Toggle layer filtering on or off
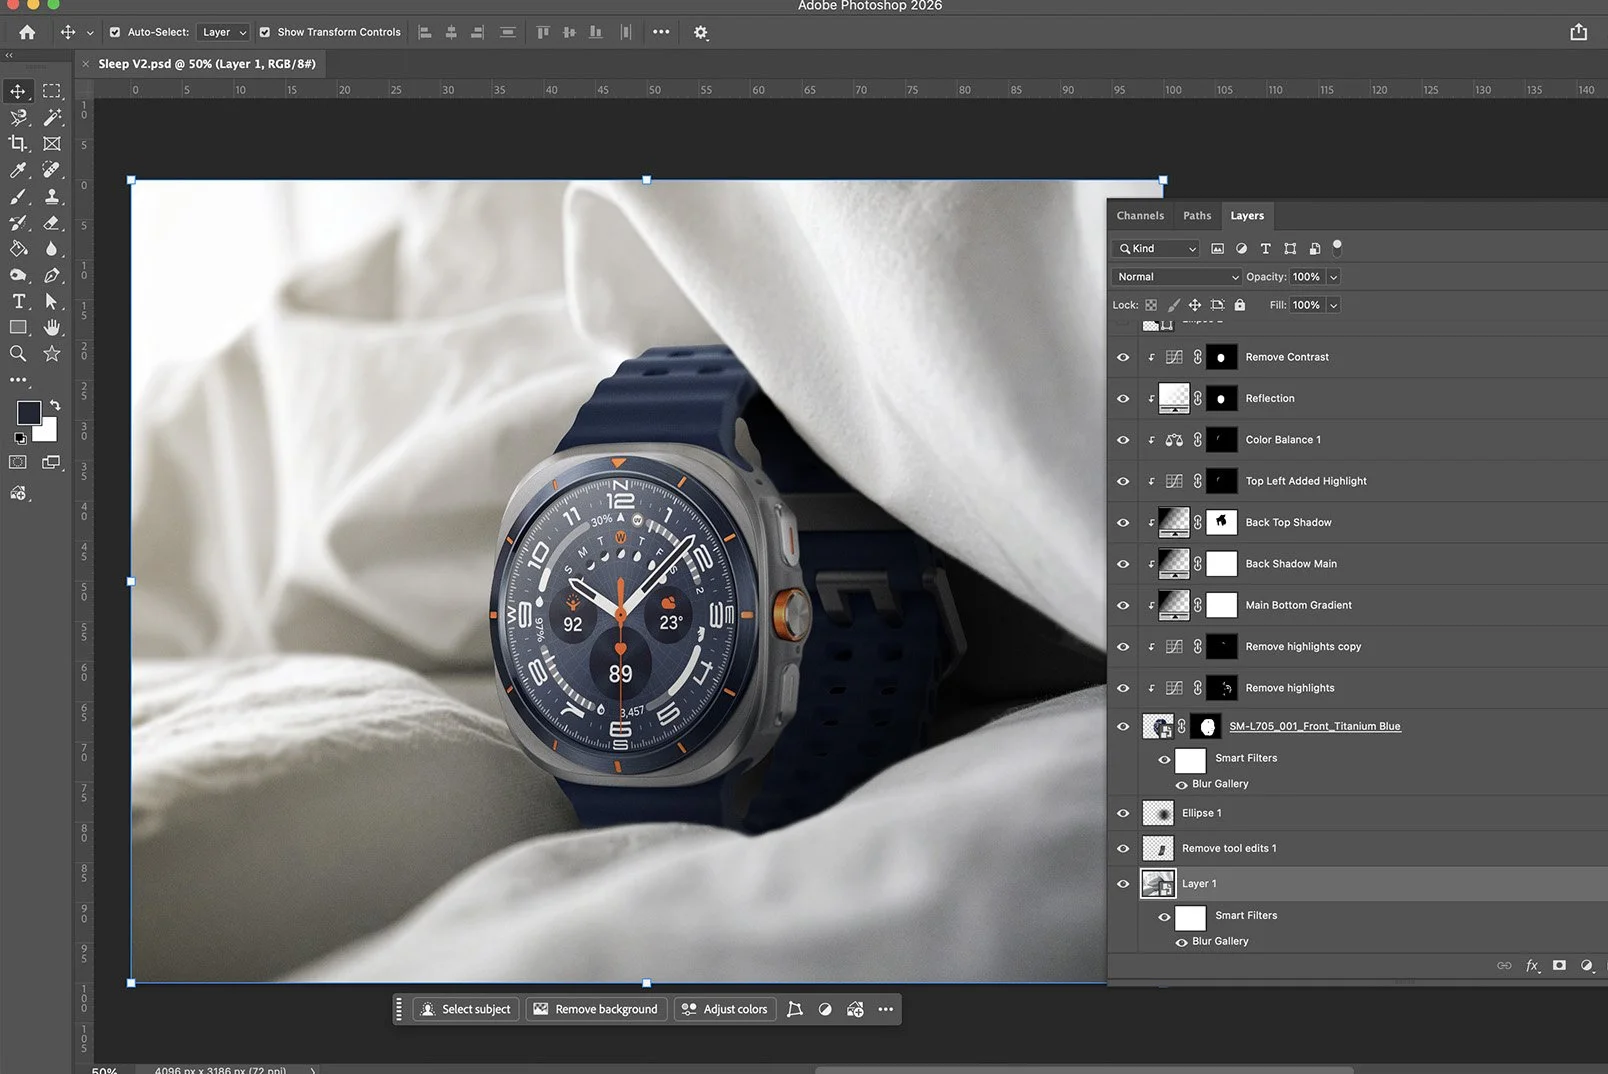The width and height of the screenshot is (1608, 1074). (1337, 247)
